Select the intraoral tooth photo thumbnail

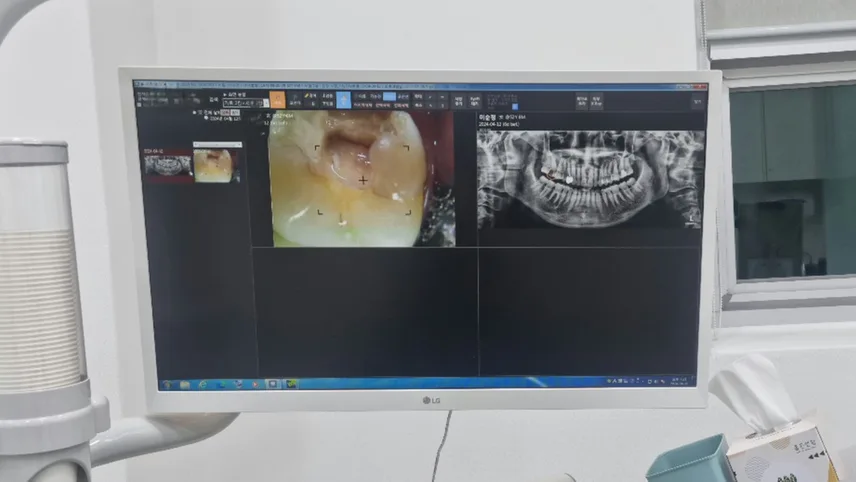coord(216,165)
